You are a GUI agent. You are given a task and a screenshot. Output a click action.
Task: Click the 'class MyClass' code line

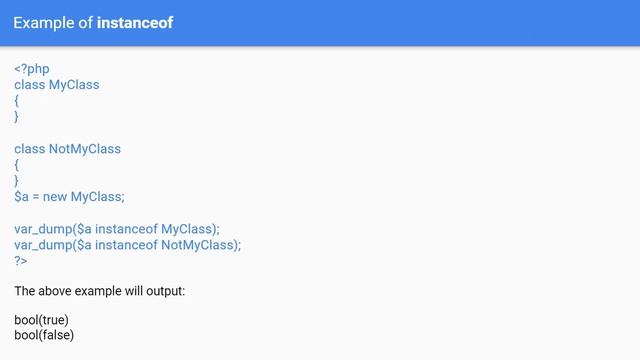(57, 85)
